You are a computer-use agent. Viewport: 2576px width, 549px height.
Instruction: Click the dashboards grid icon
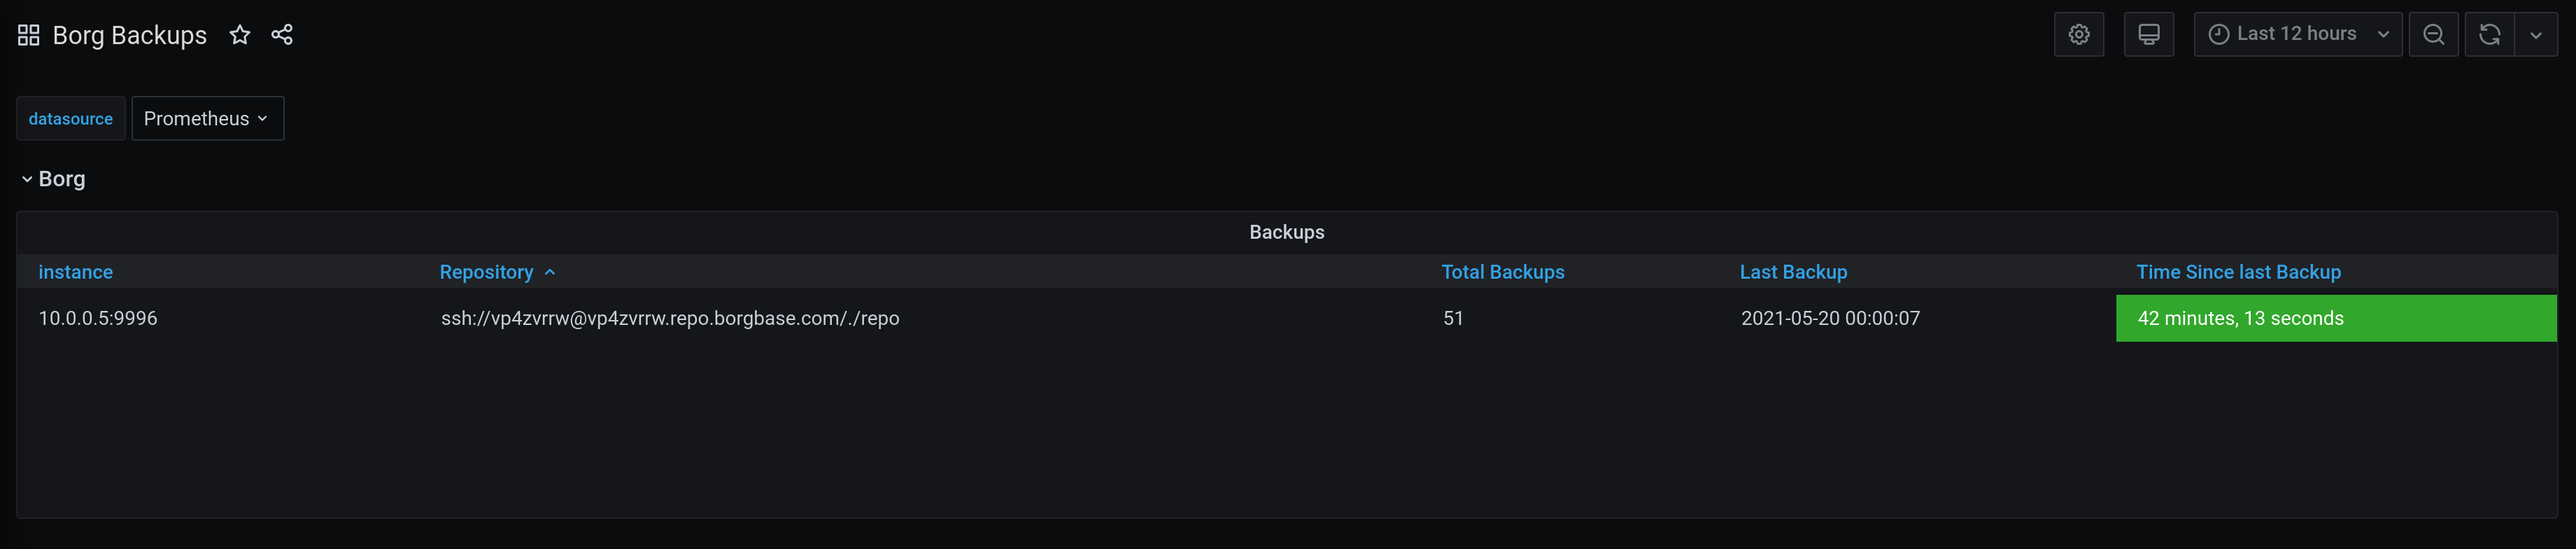click(28, 35)
